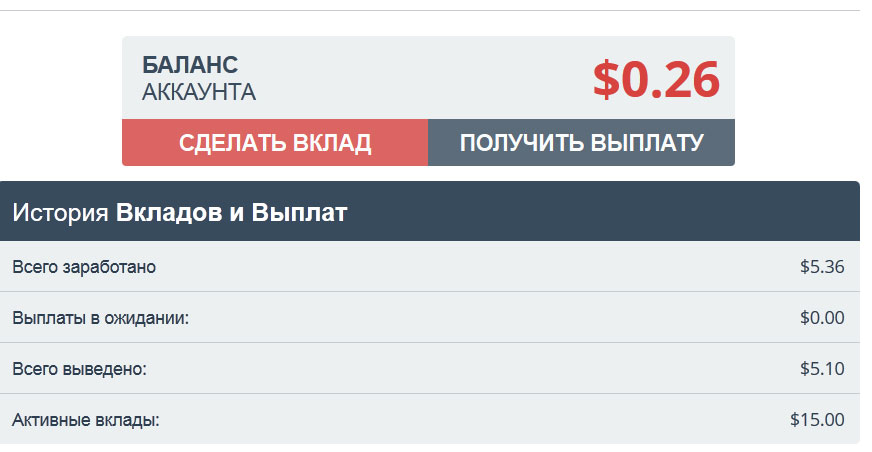Click the СДЕЛАТЬ ВКЛАД red button
The image size is (872, 452).
point(275,142)
